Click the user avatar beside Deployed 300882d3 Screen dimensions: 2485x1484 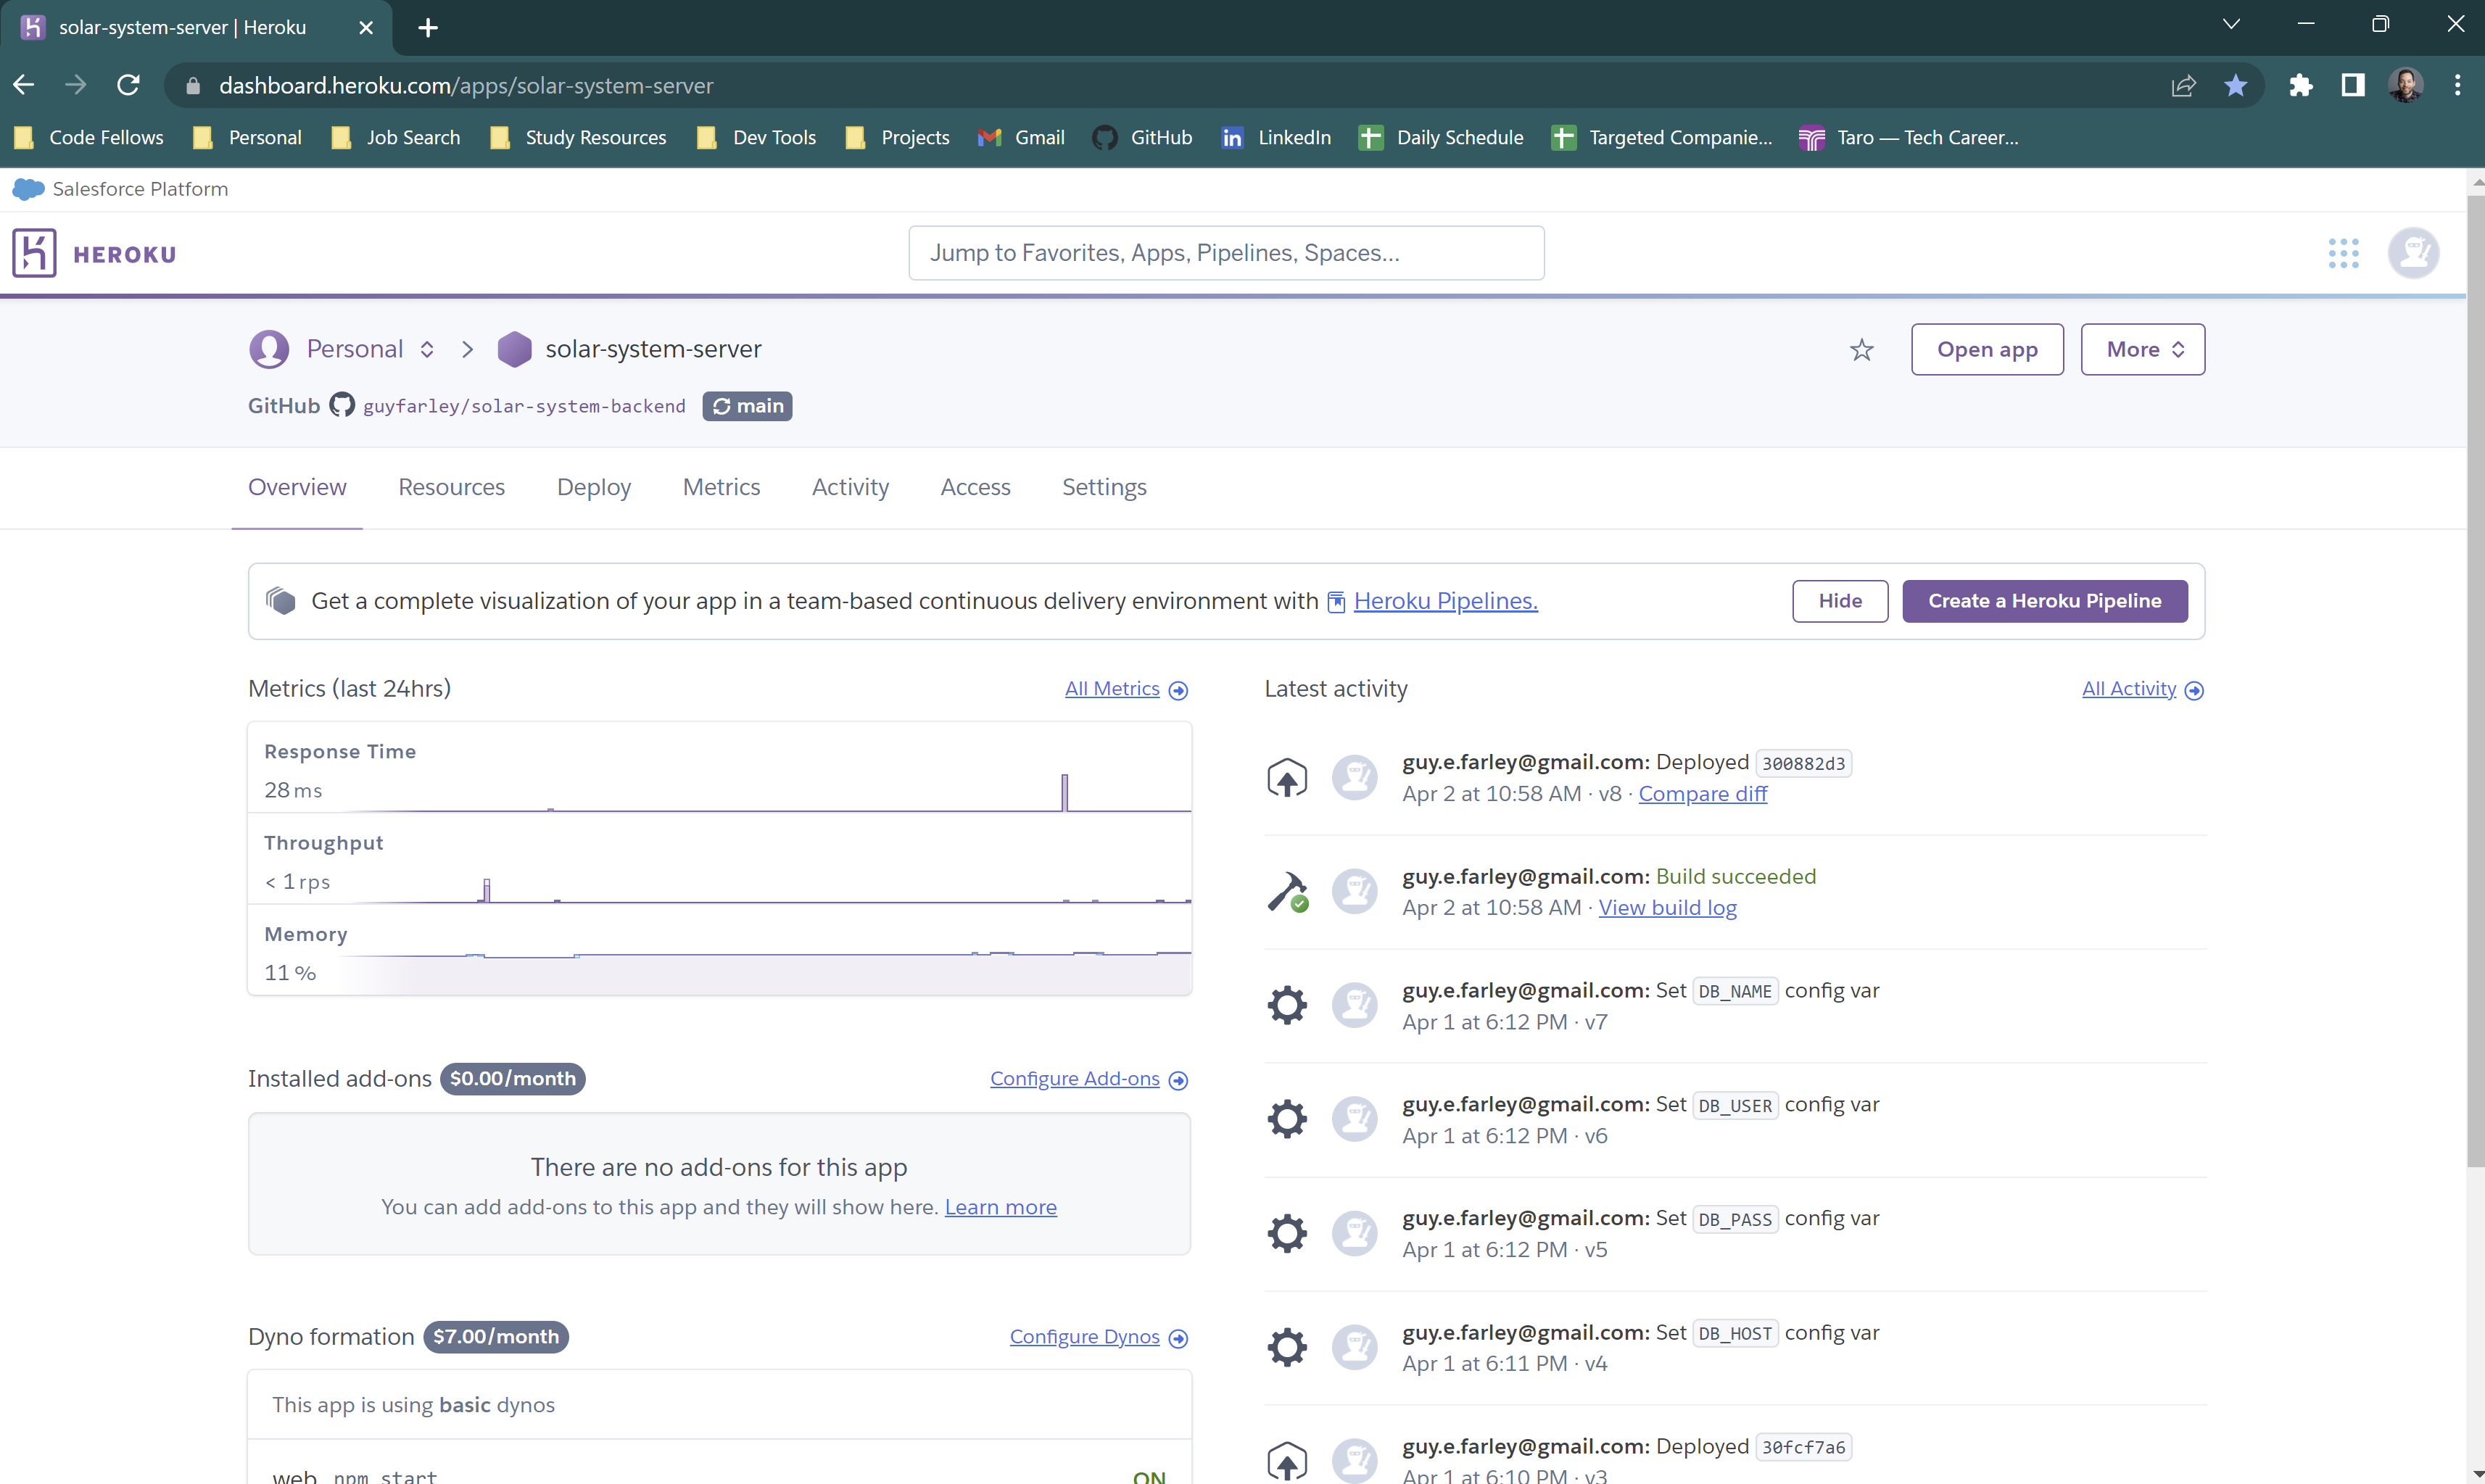1355,778
